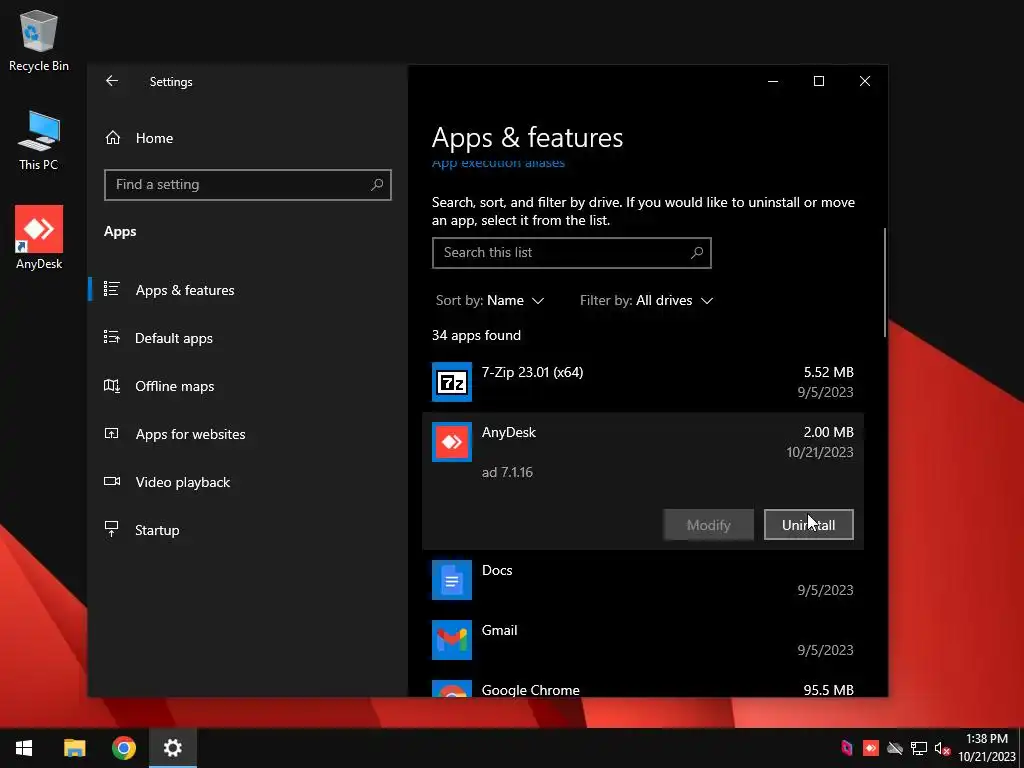The height and width of the screenshot is (768, 1024).
Task: Click the Apps for websites sidebar icon
Action: [112, 434]
